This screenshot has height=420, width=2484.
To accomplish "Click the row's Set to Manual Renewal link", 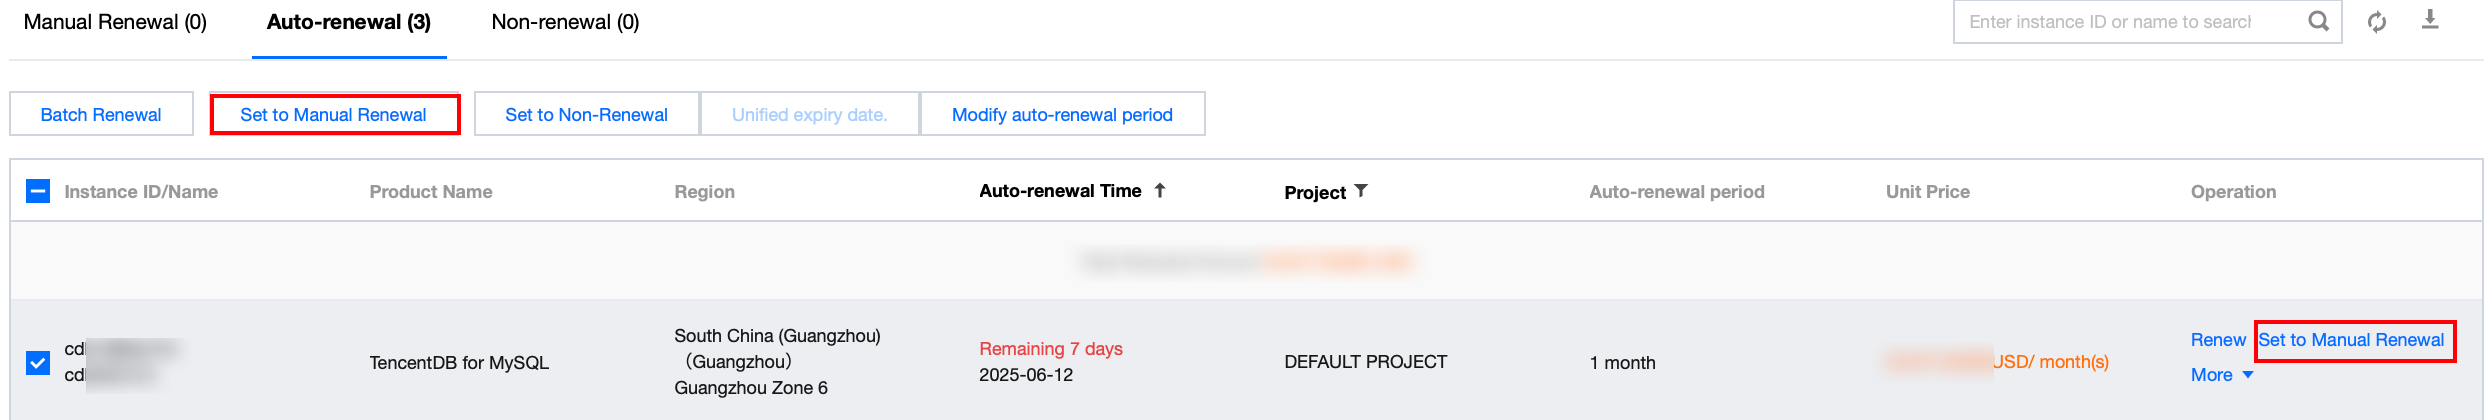I will pos(2351,340).
